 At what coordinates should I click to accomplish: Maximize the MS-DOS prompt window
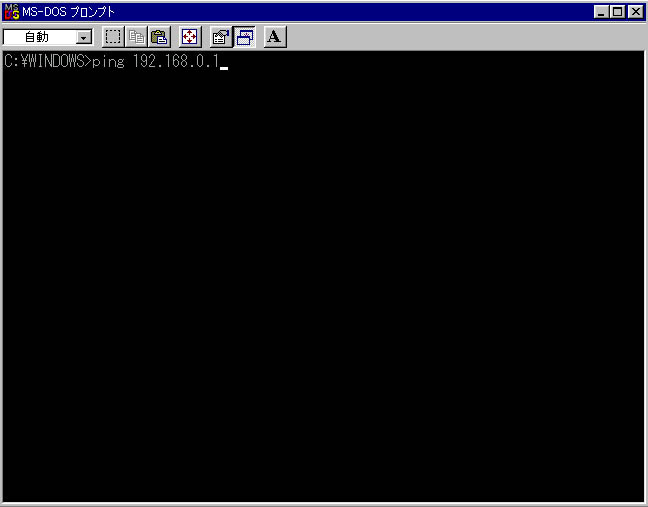point(617,12)
